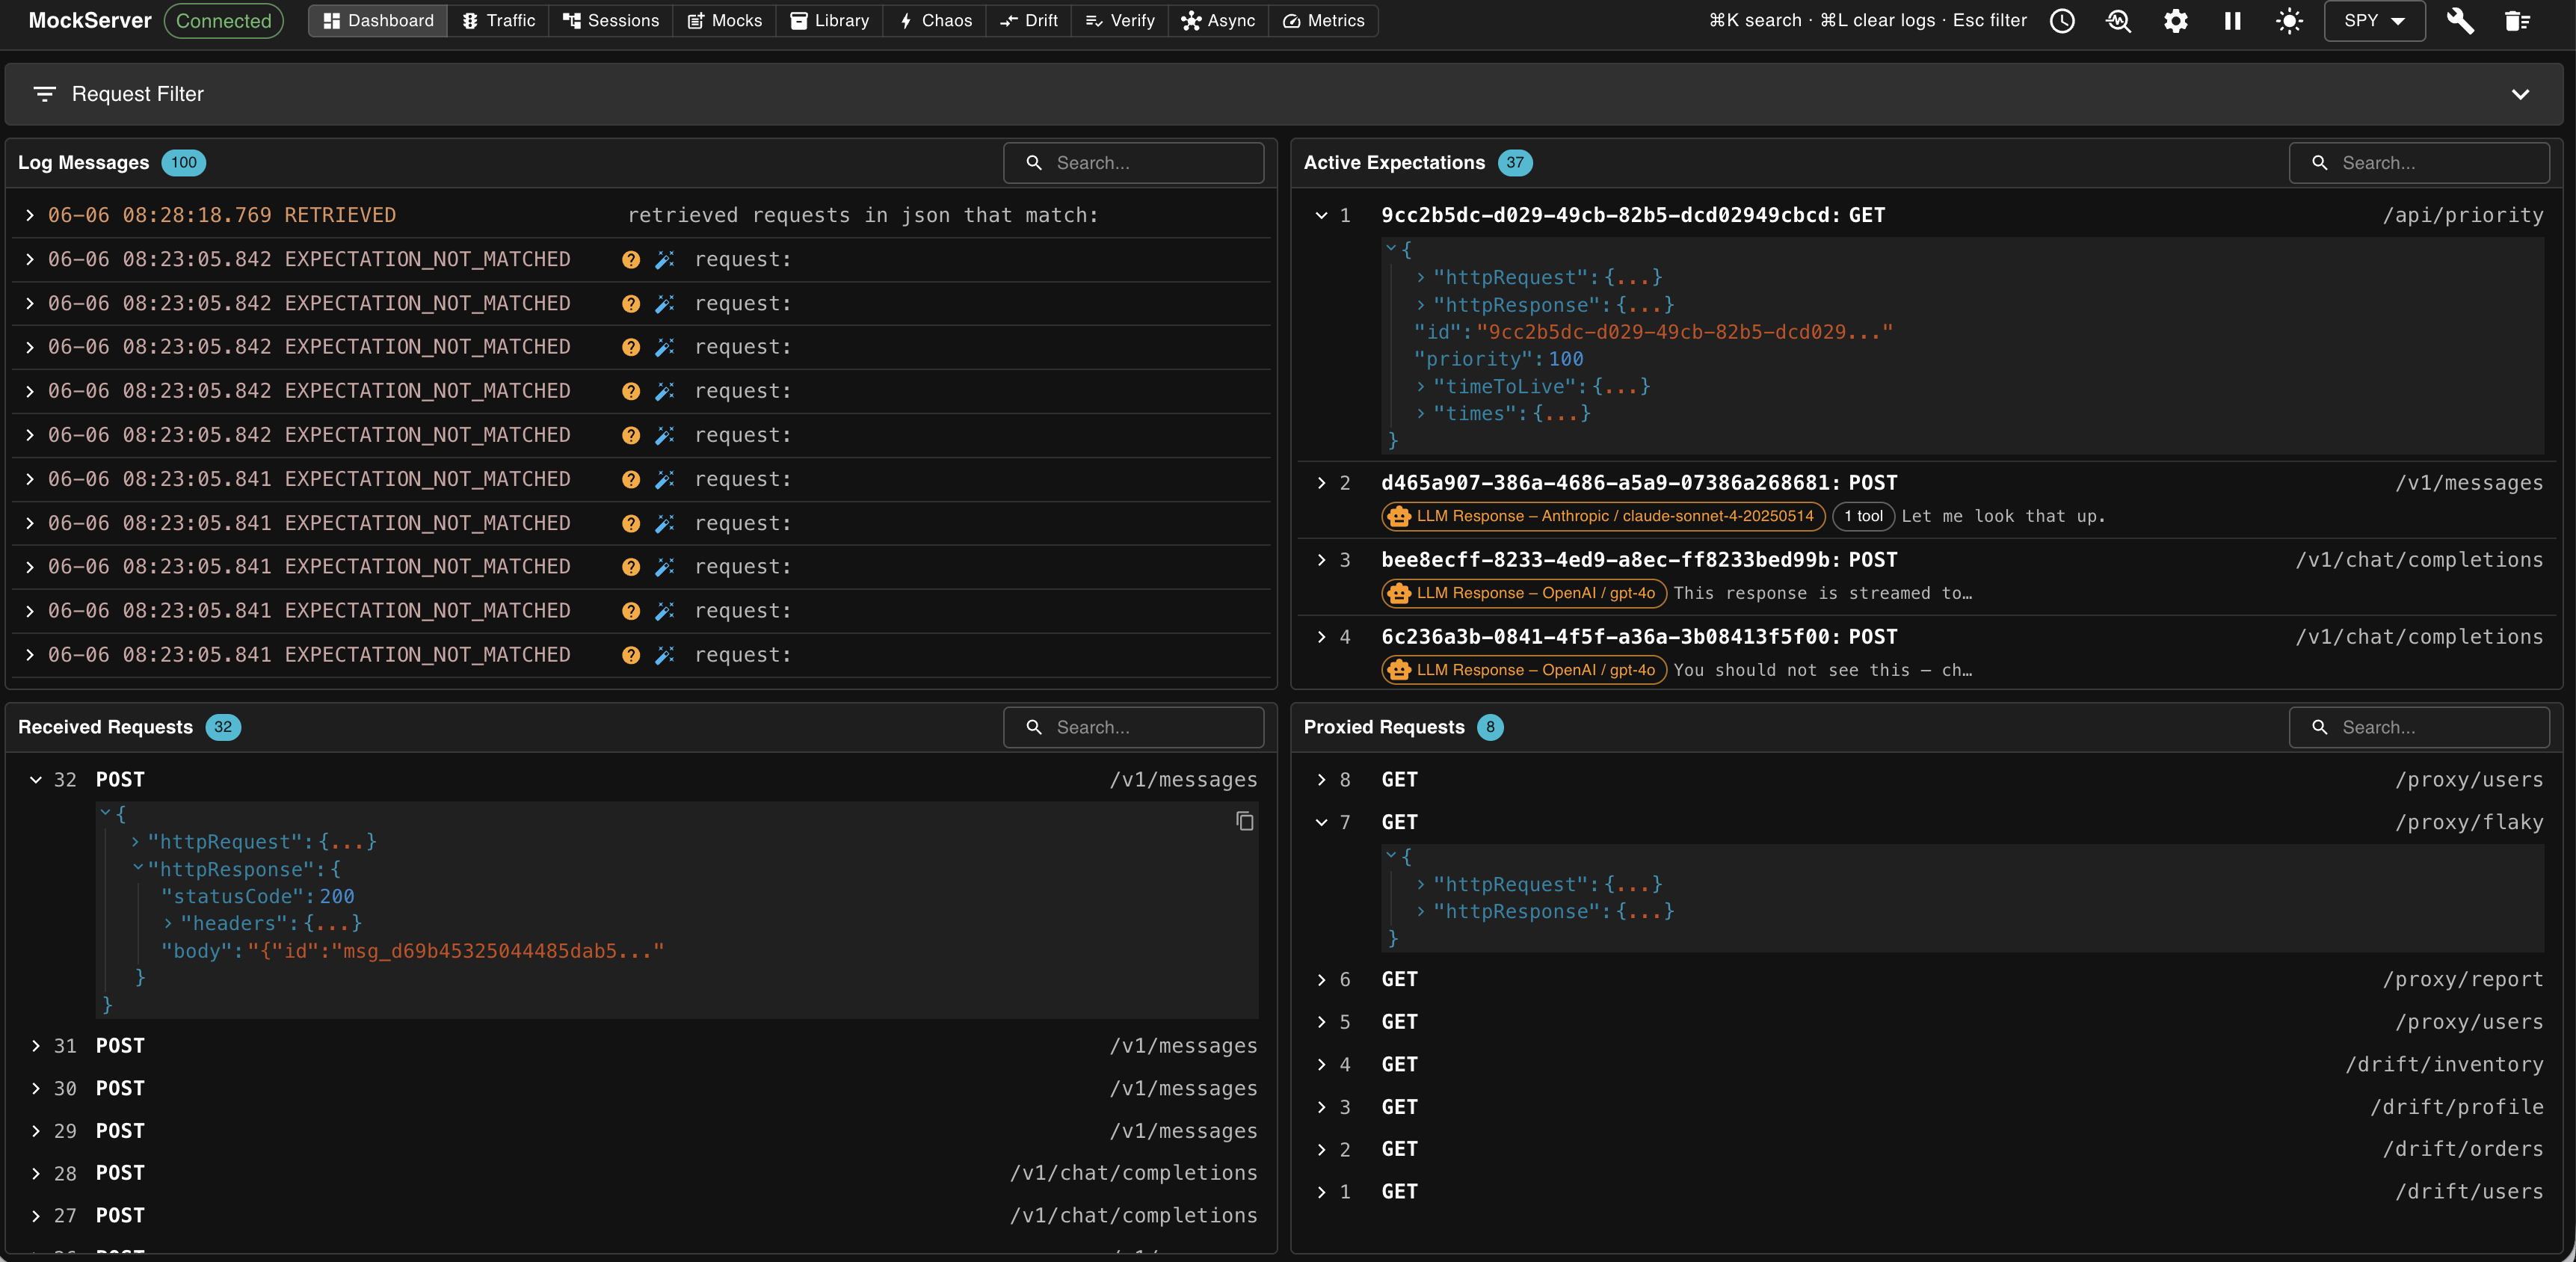Collapse expectation 1 /api/priority
The width and height of the screenshot is (2576, 1262).
pos(1321,216)
